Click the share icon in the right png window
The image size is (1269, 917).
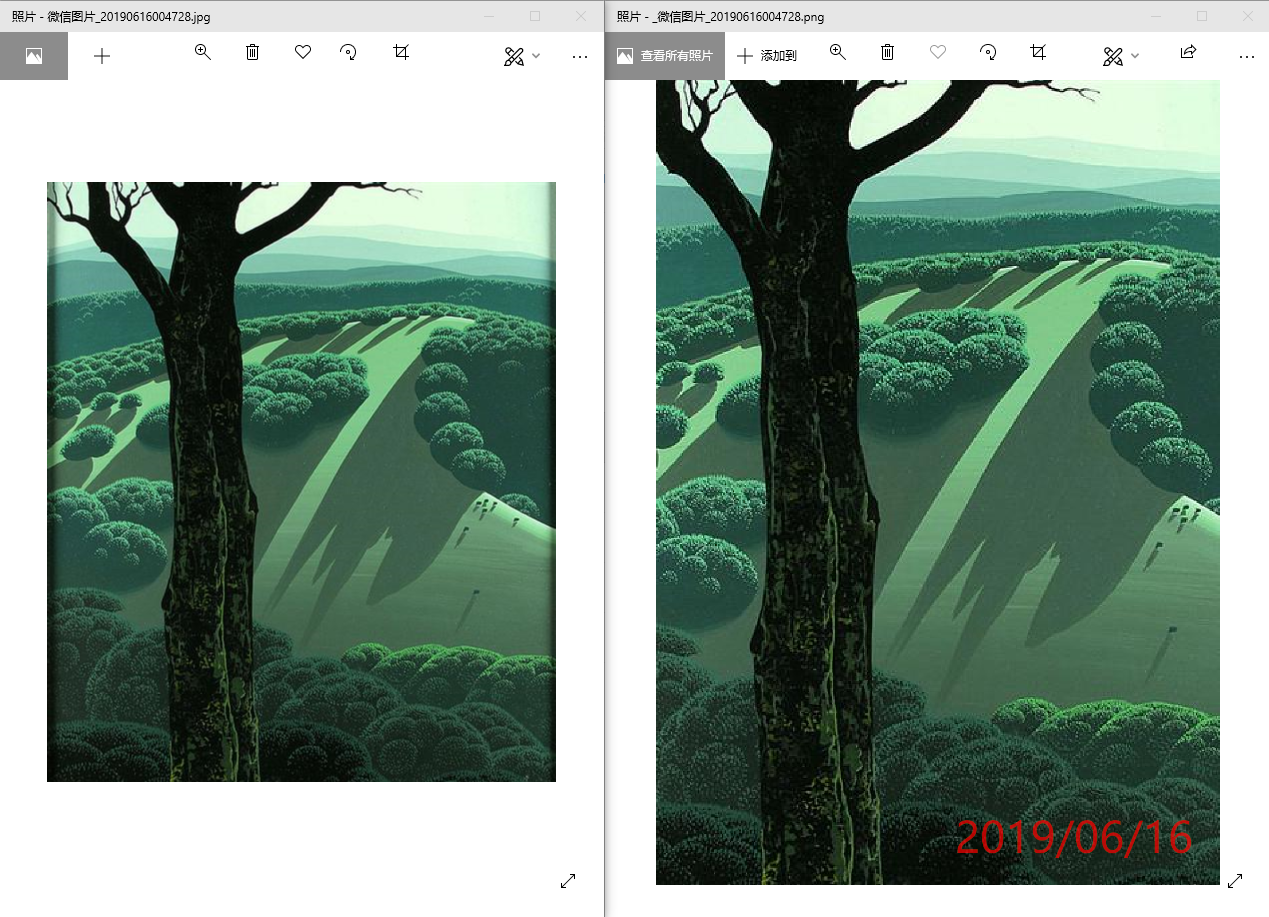click(x=1188, y=52)
